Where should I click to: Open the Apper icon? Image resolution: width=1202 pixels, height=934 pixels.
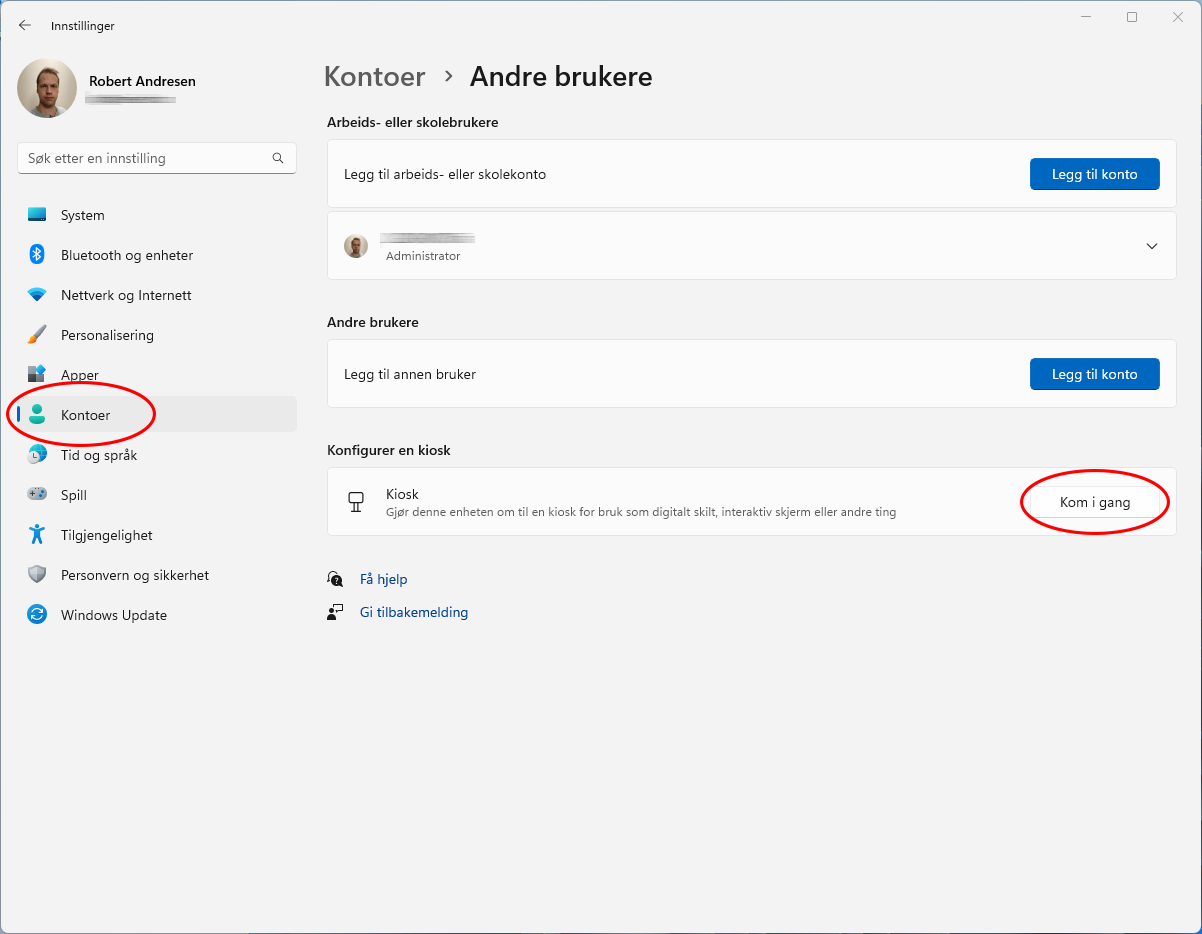(37, 375)
